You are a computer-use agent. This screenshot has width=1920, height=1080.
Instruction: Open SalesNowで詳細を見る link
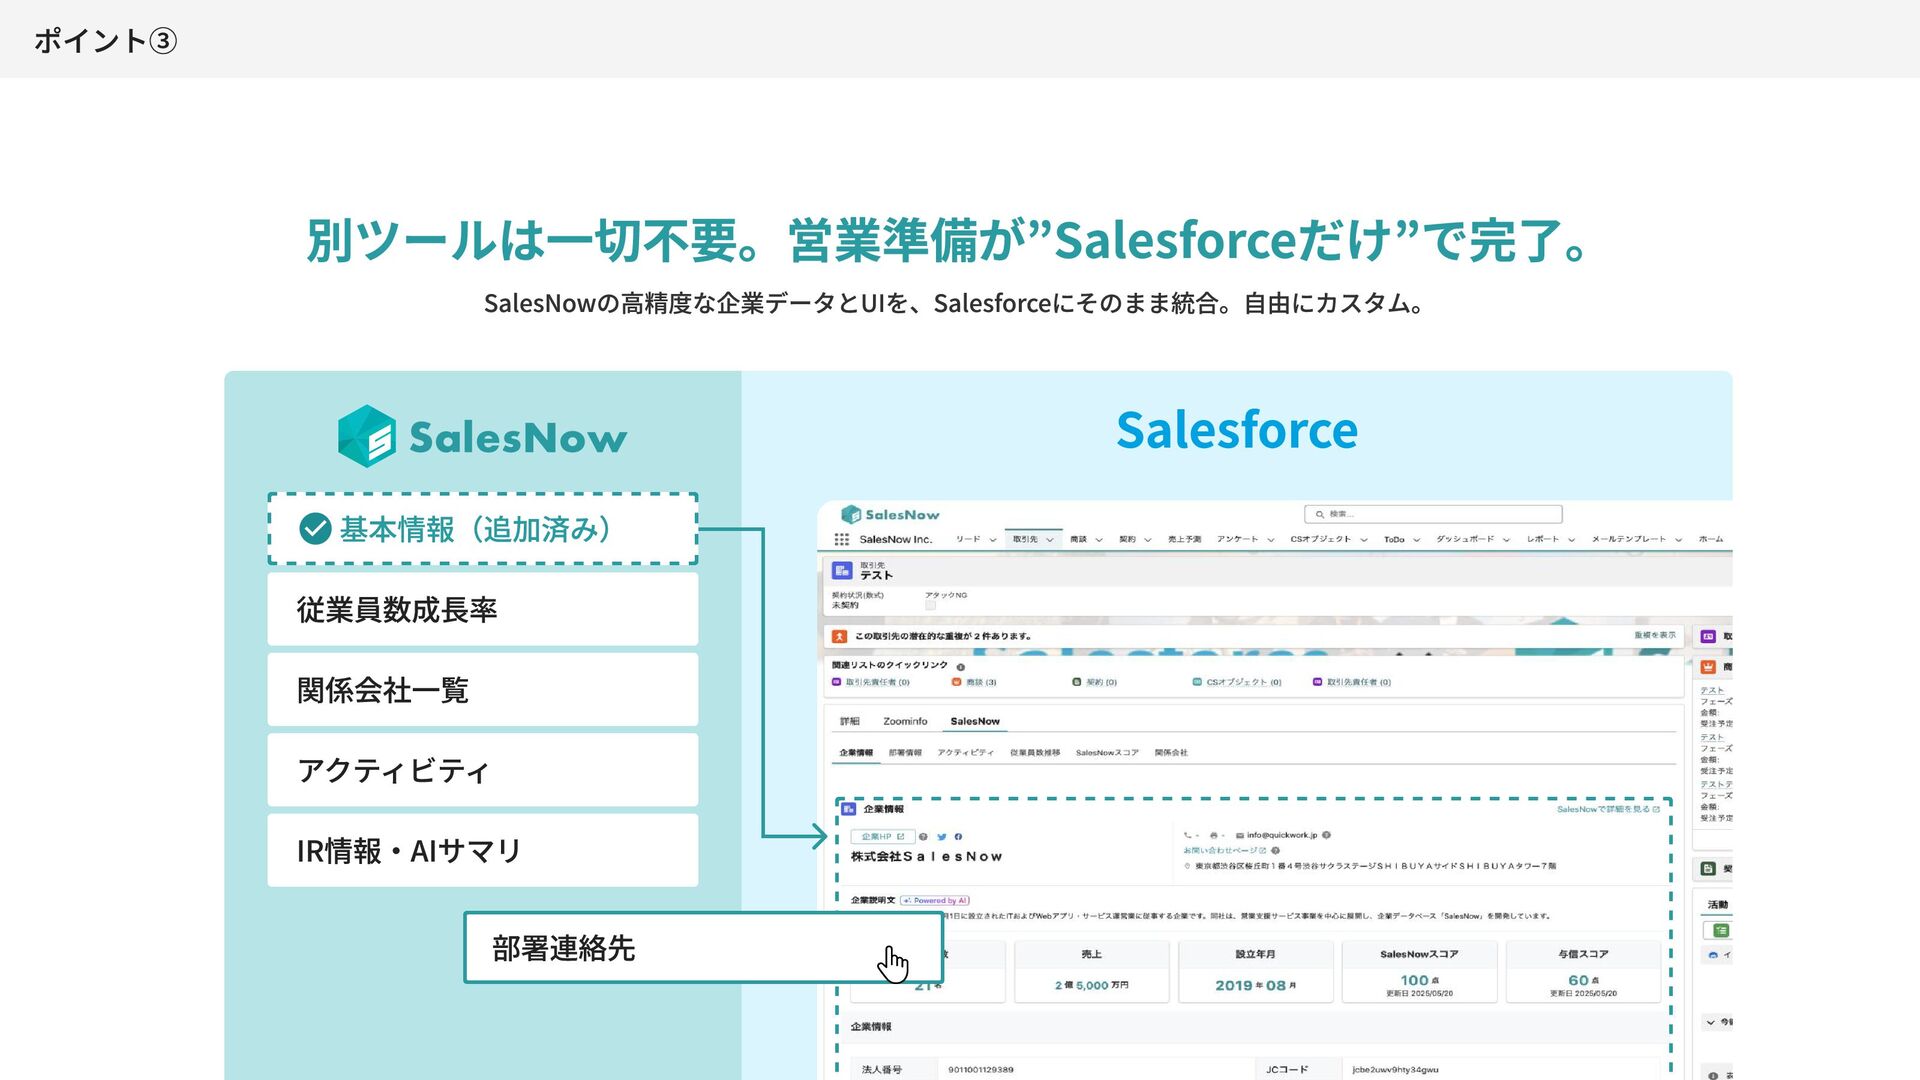(1608, 809)
